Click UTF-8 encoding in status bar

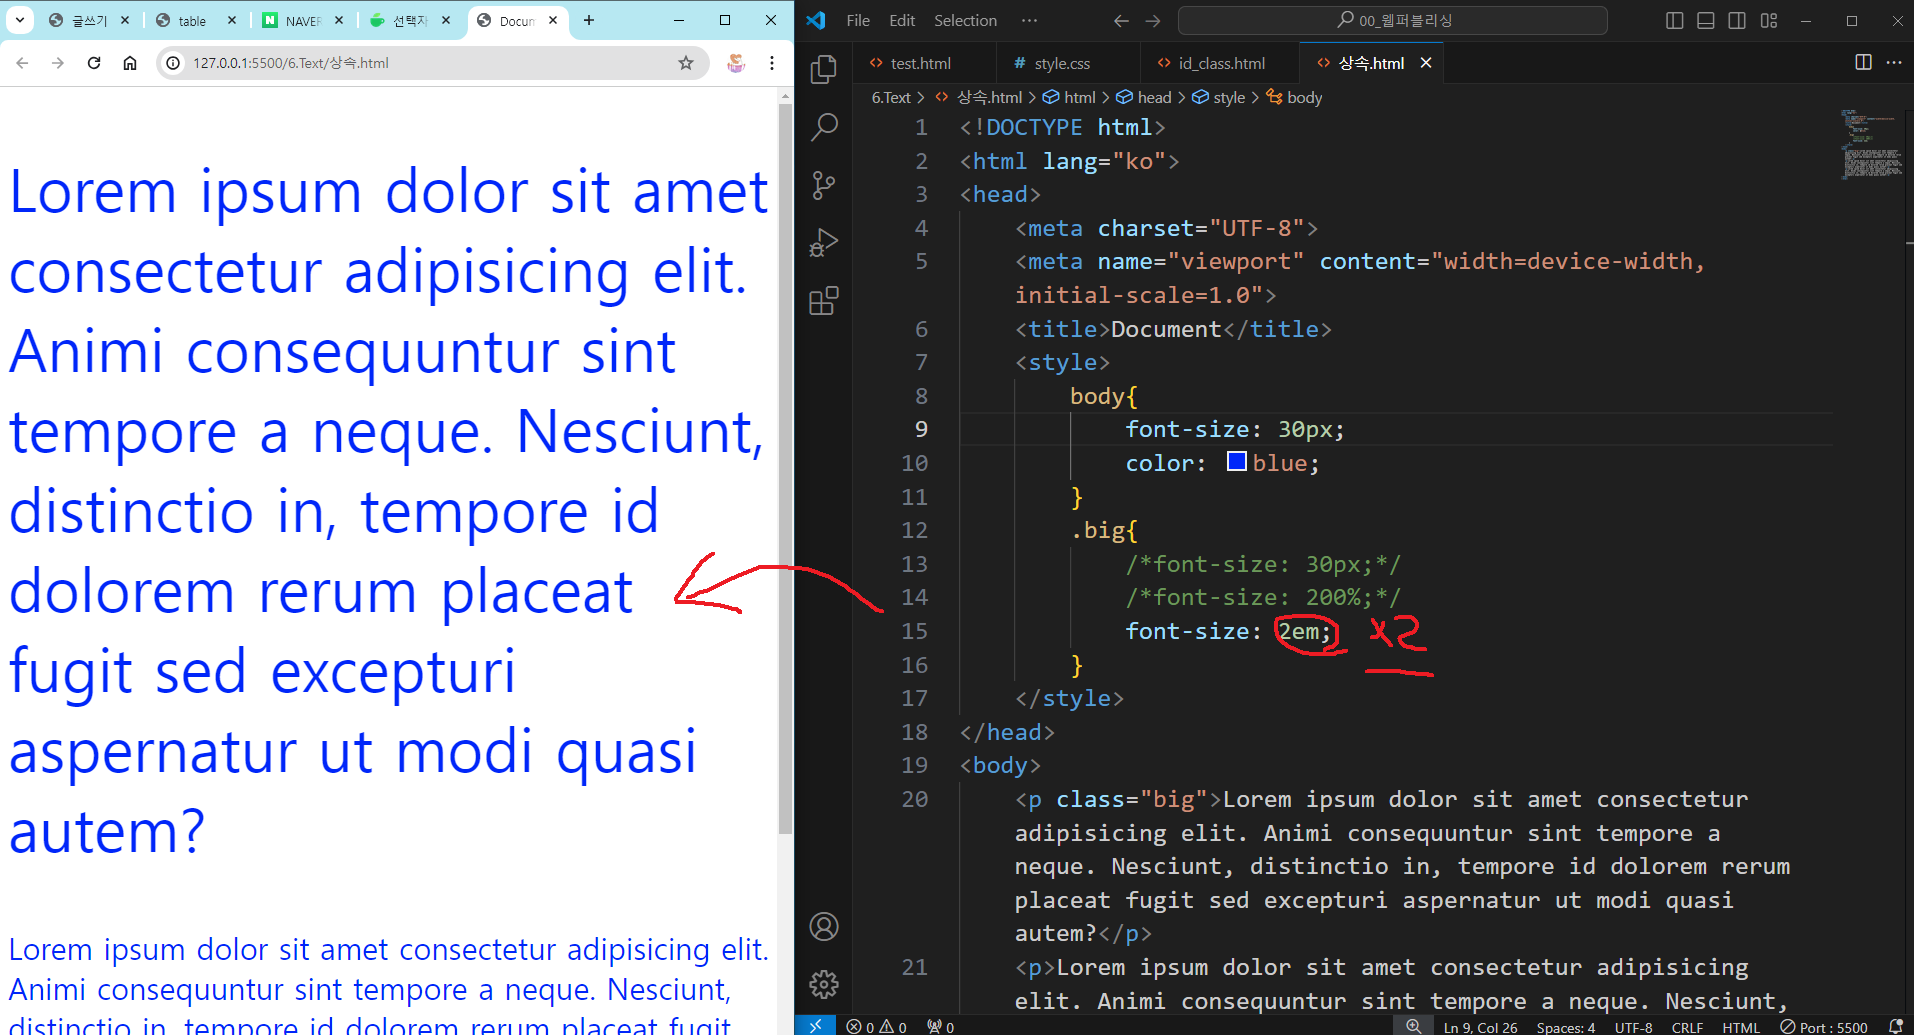pos(1634,1027)
